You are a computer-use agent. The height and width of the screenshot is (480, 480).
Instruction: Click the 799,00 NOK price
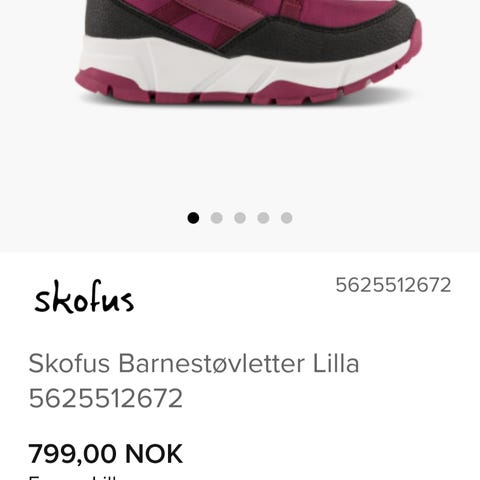(106, 454)
